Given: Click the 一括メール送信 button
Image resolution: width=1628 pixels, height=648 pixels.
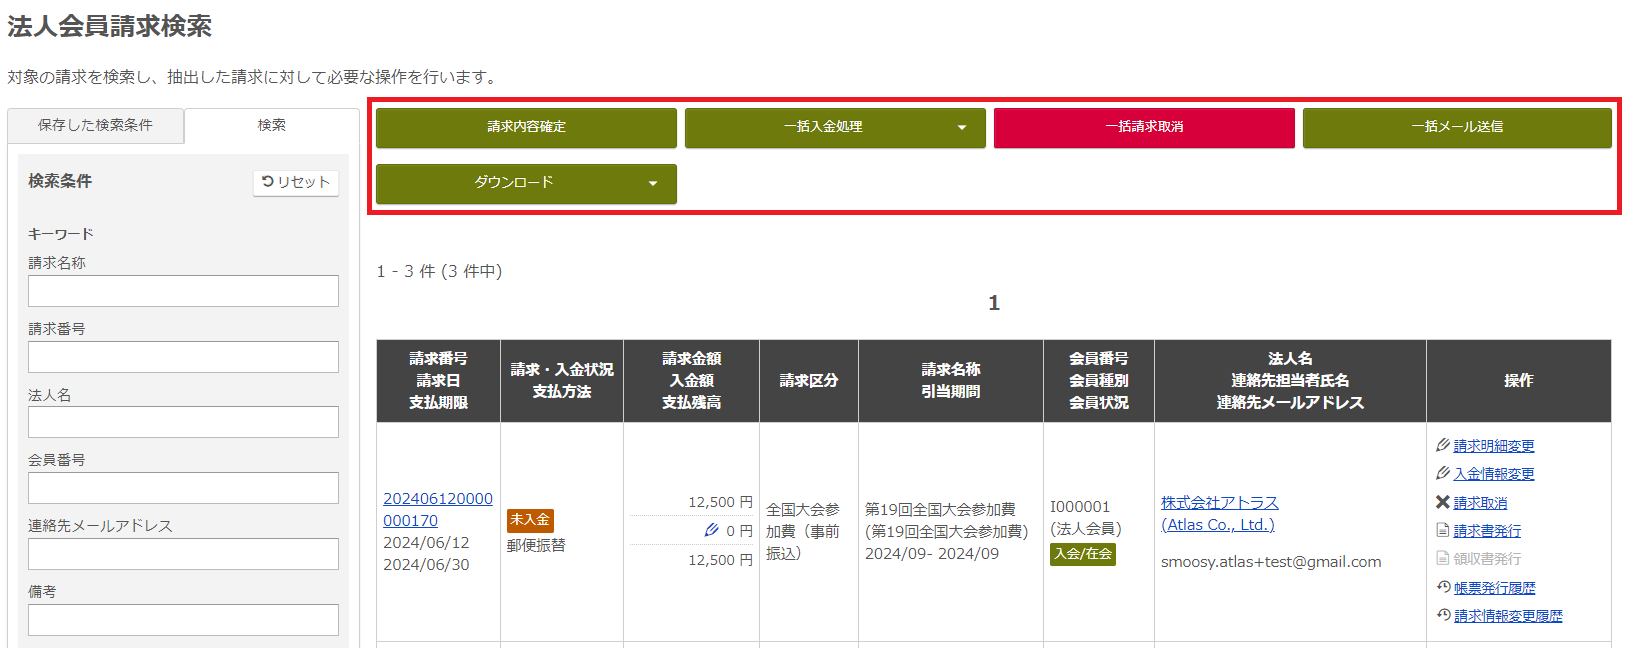Looking at the screenshot, I should [1457, 127].
